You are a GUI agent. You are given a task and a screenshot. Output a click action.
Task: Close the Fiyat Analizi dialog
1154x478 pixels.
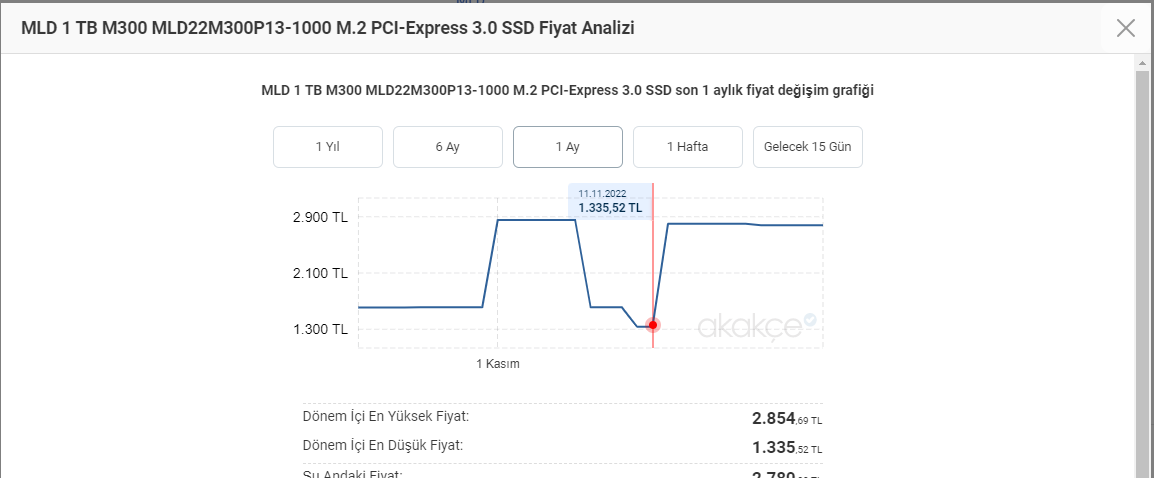(1126, 28)
